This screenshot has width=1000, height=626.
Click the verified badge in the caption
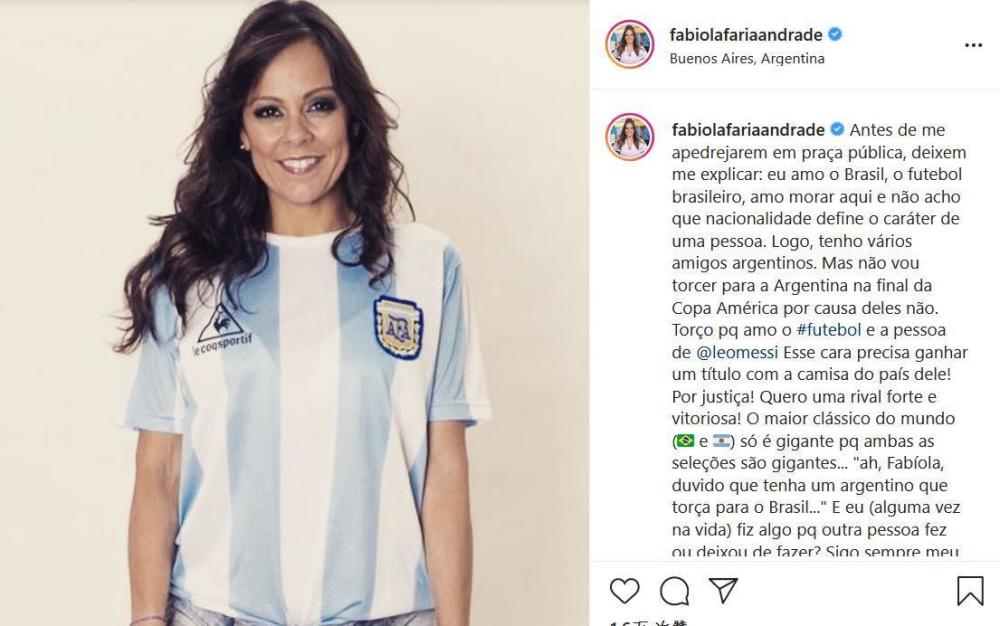(x=837, y=129)
